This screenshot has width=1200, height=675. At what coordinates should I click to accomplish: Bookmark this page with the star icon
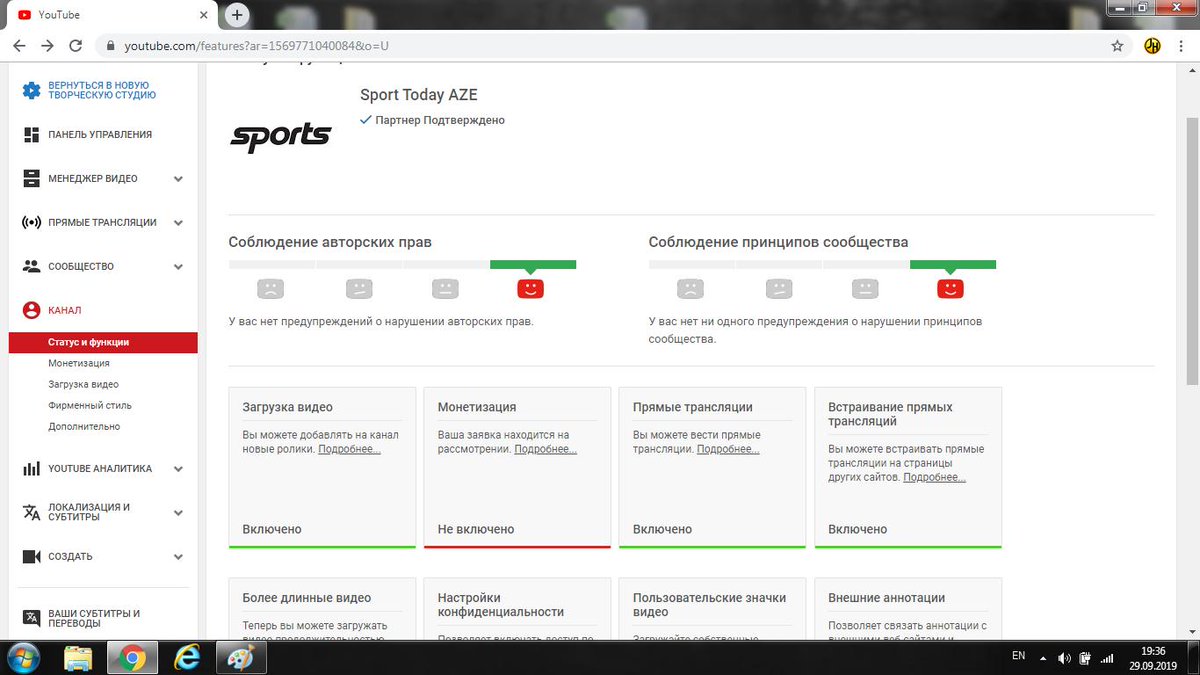1117,46
